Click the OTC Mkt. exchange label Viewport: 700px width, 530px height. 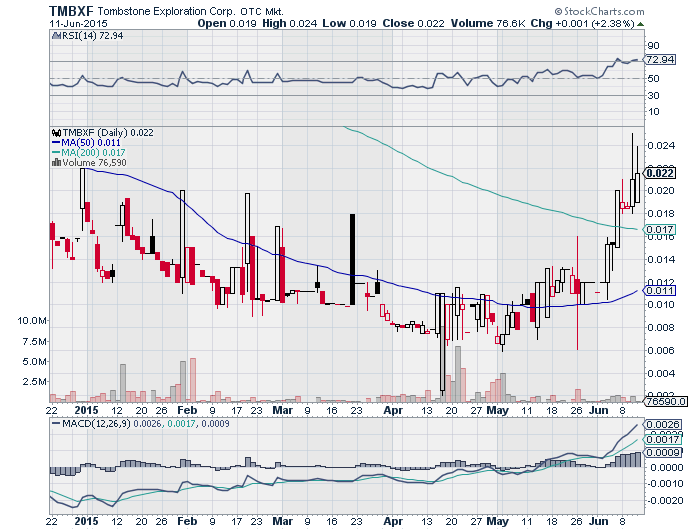[x=262, y=12]
